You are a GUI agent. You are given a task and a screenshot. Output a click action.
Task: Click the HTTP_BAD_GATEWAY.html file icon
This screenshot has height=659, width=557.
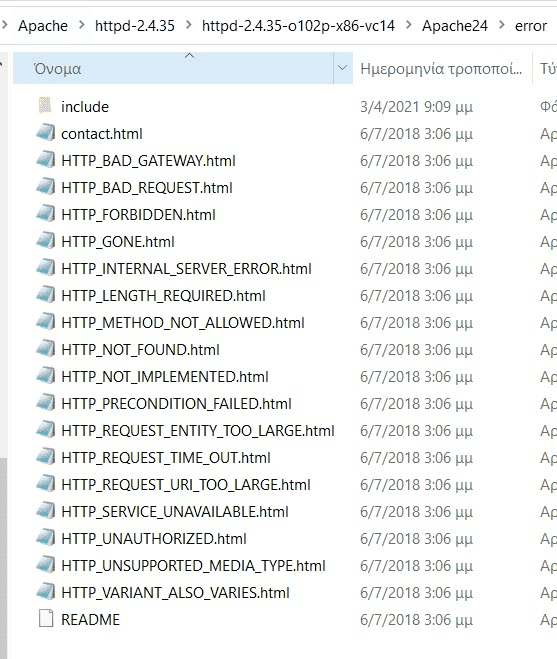click(x=45, y=160)
